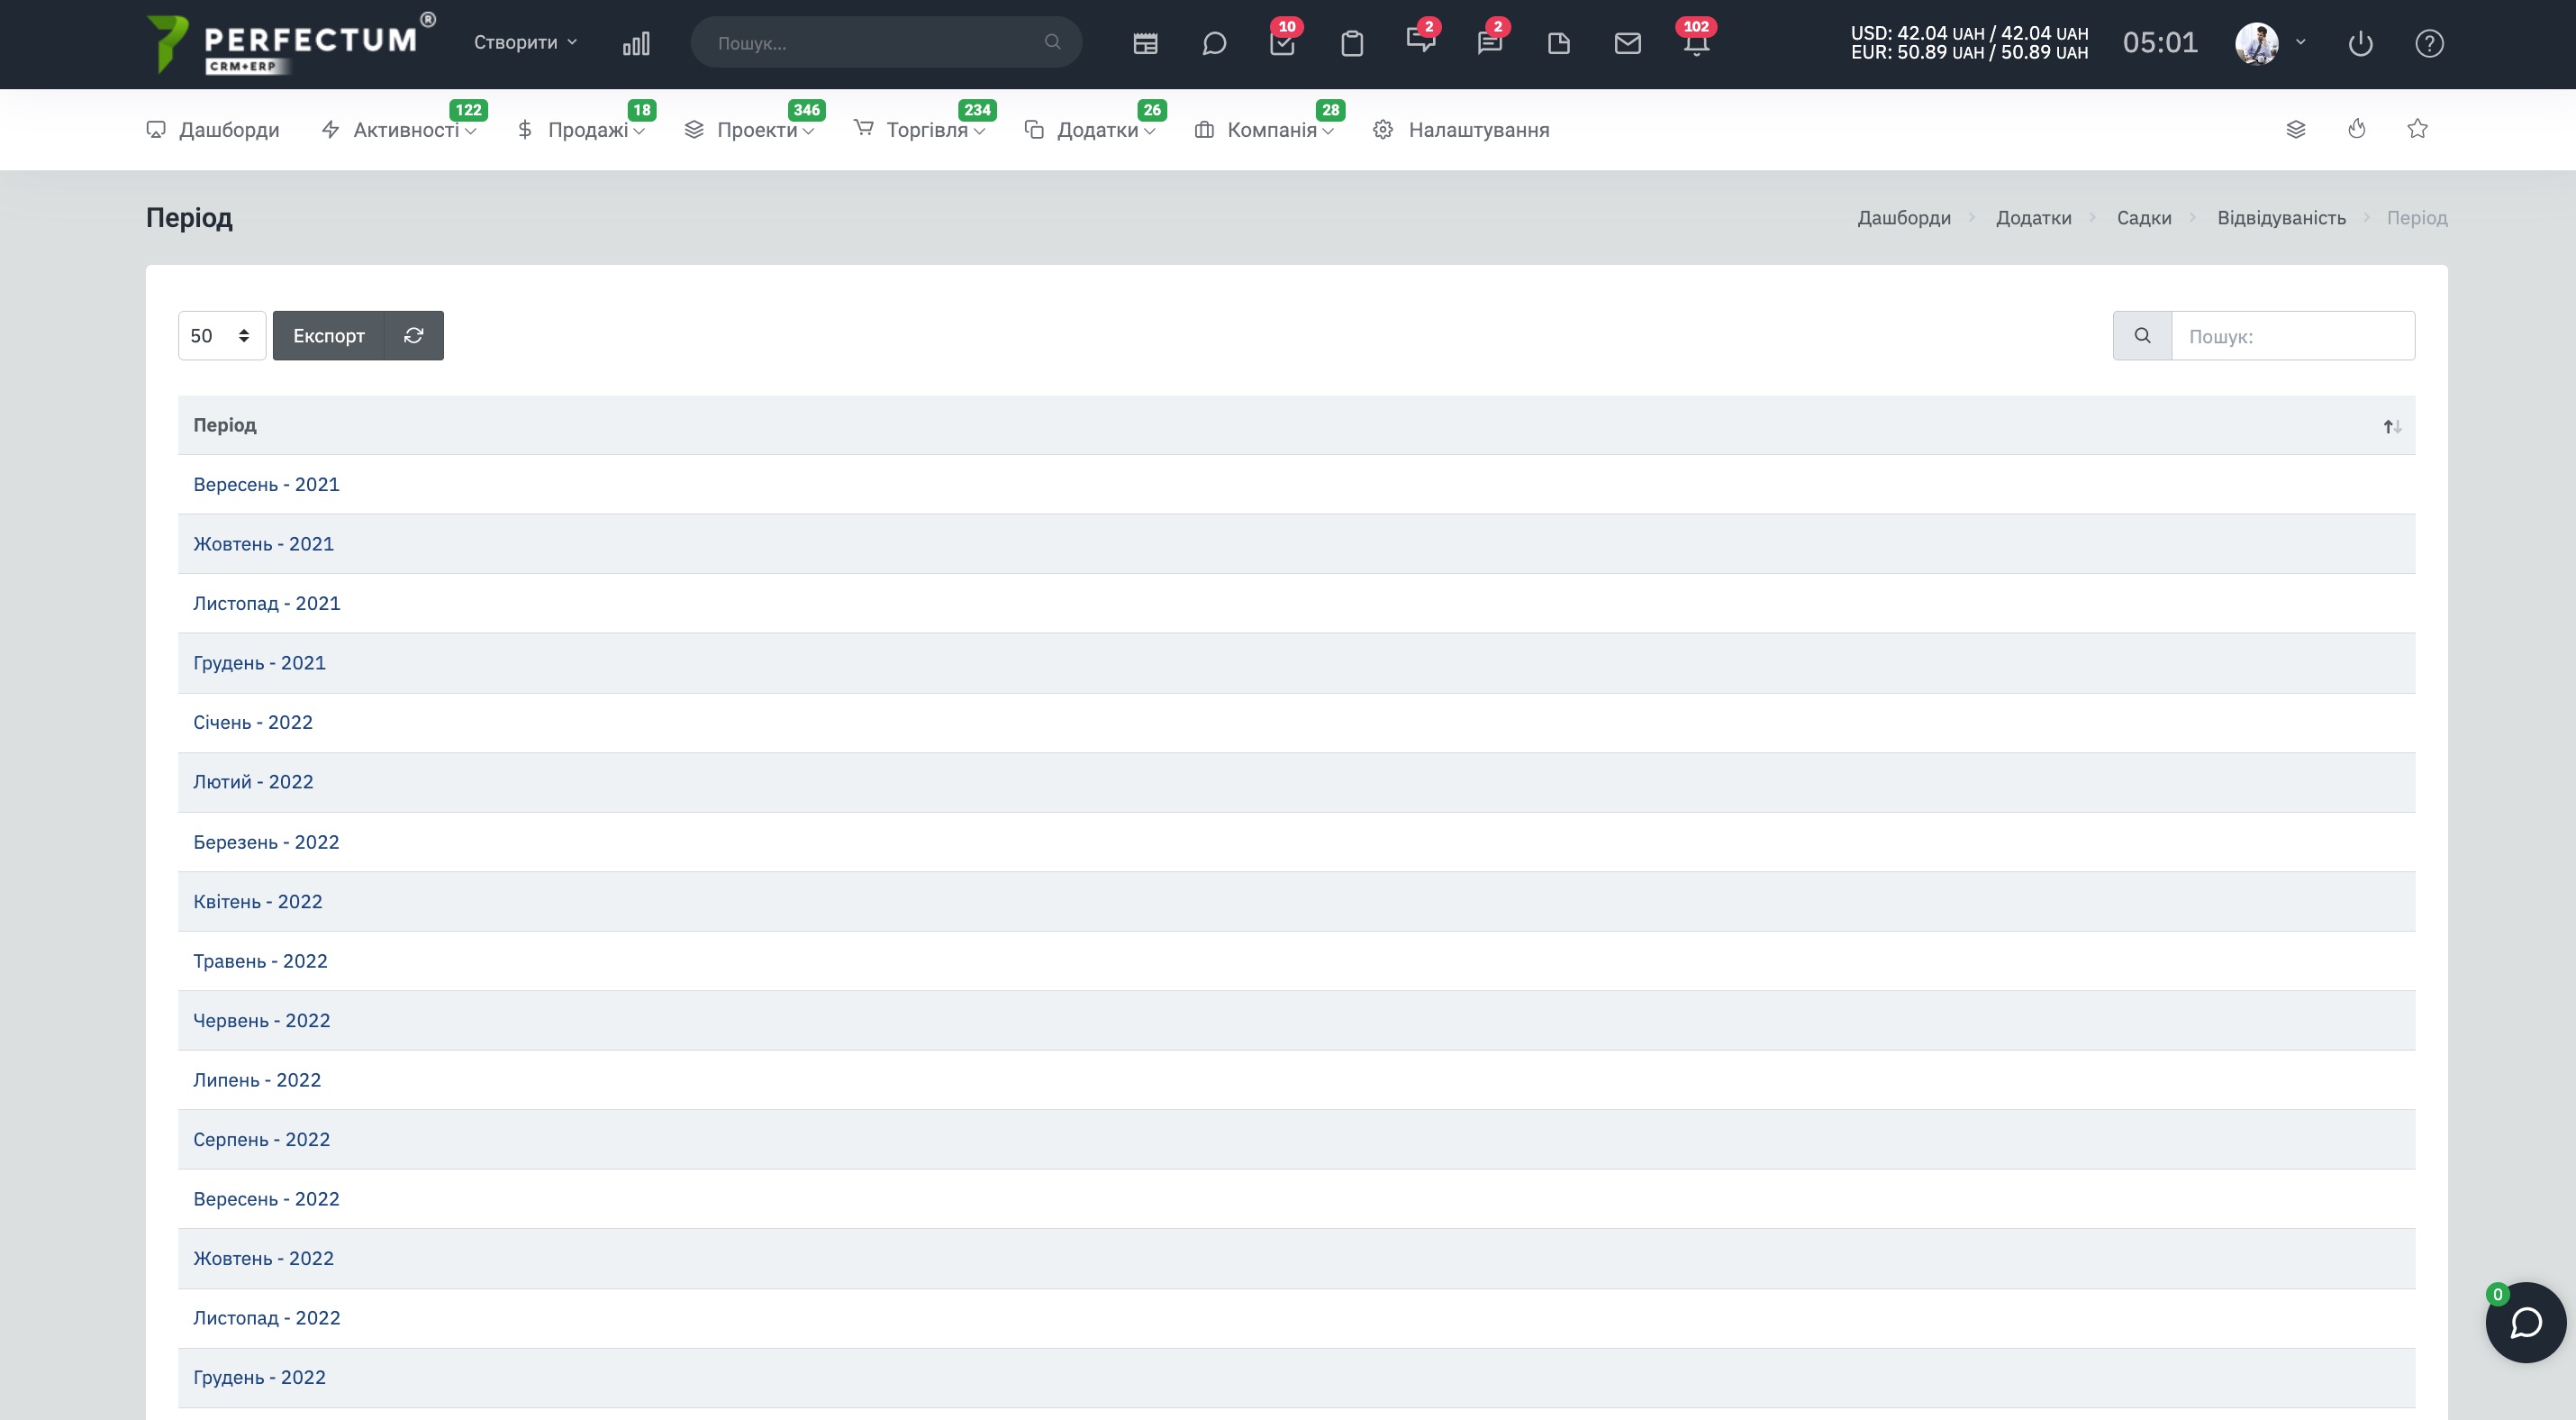
Task: Open notifications bell with badge 102
Action: [1696, 43]
